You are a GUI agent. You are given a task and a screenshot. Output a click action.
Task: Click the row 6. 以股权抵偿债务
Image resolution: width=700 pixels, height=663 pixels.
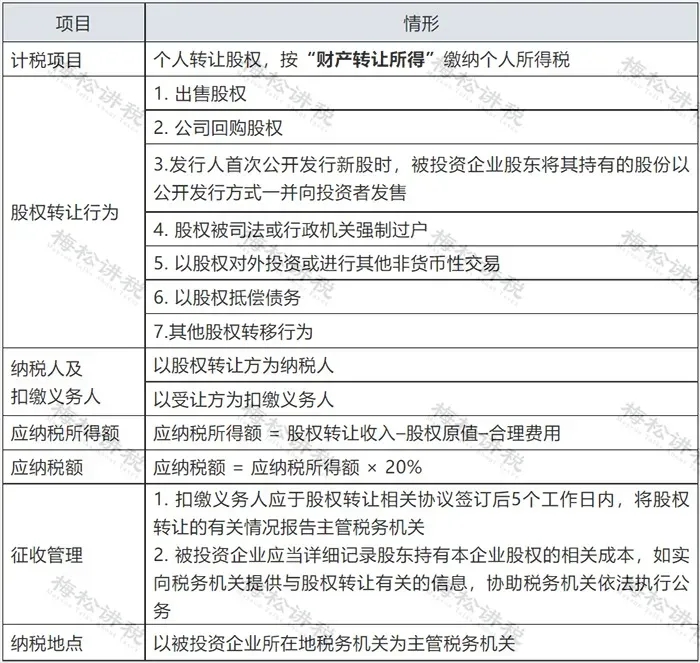click(421, 297)
